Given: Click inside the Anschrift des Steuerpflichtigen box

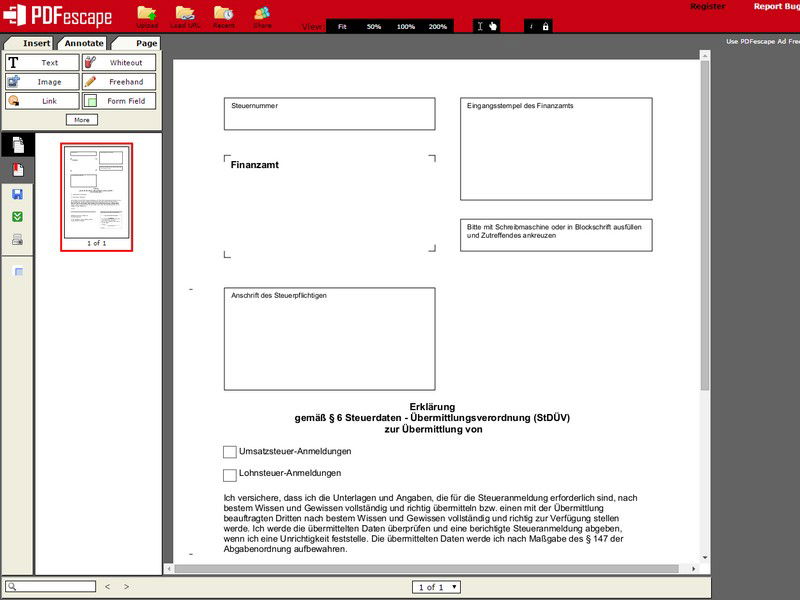Looking at the screenshot, I should pyautogui.click(x=330, y=339).
